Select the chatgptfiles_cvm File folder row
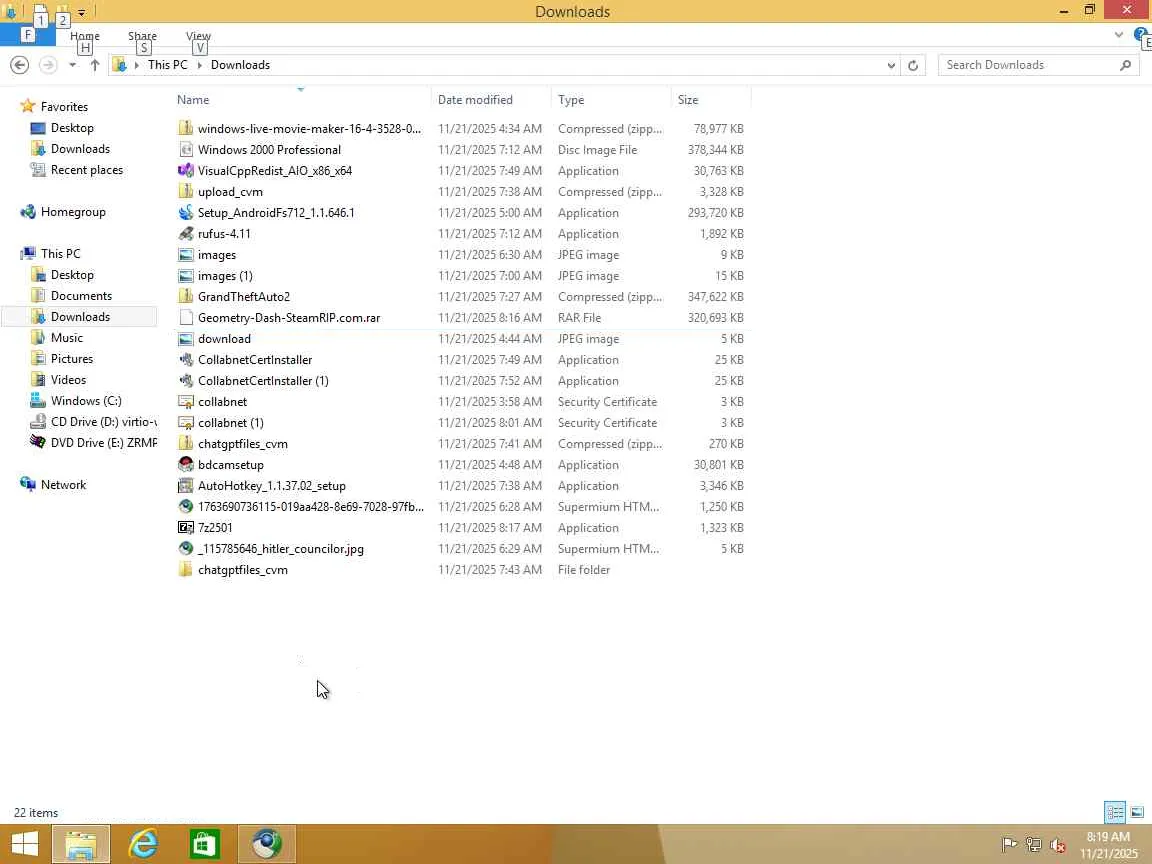The width and height of the screenshot is (1152, 864). (x=462, y=570)
